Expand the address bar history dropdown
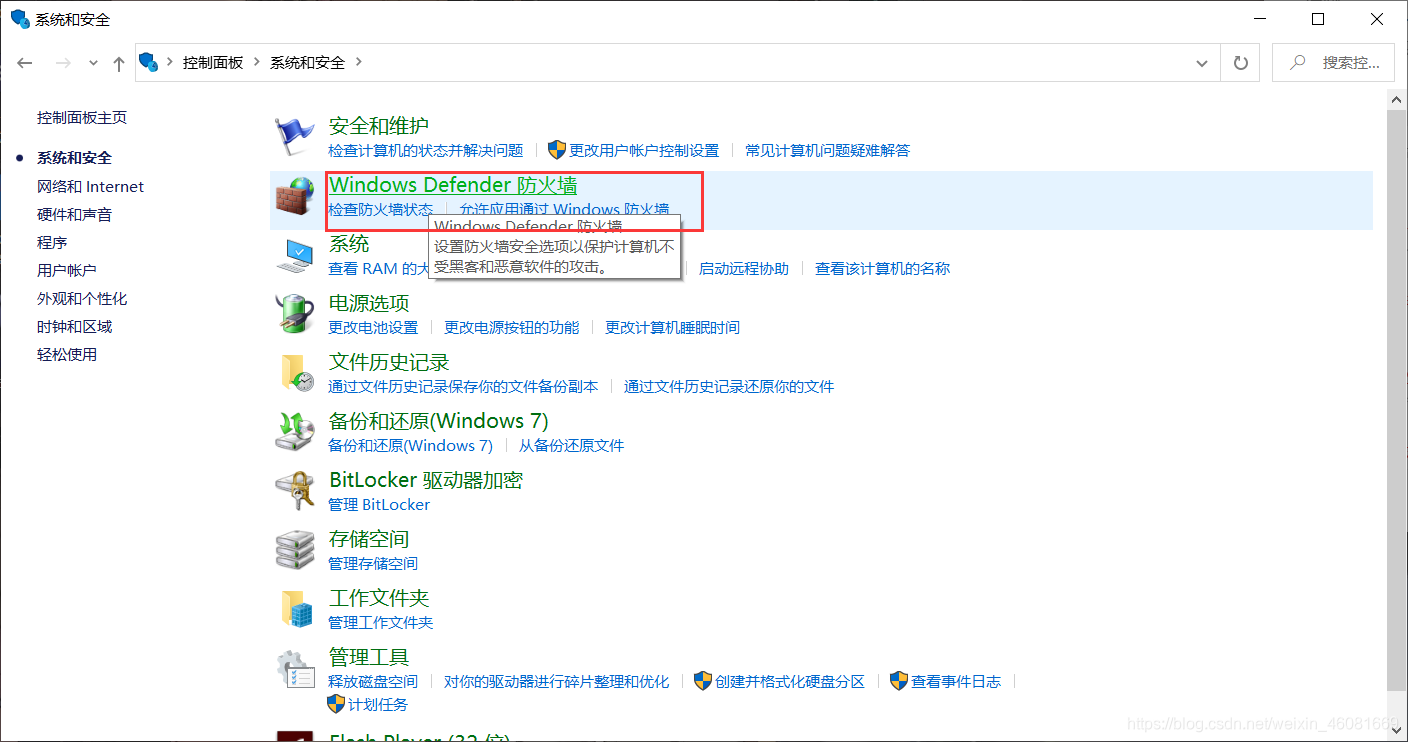 [x=1202, y=62]
